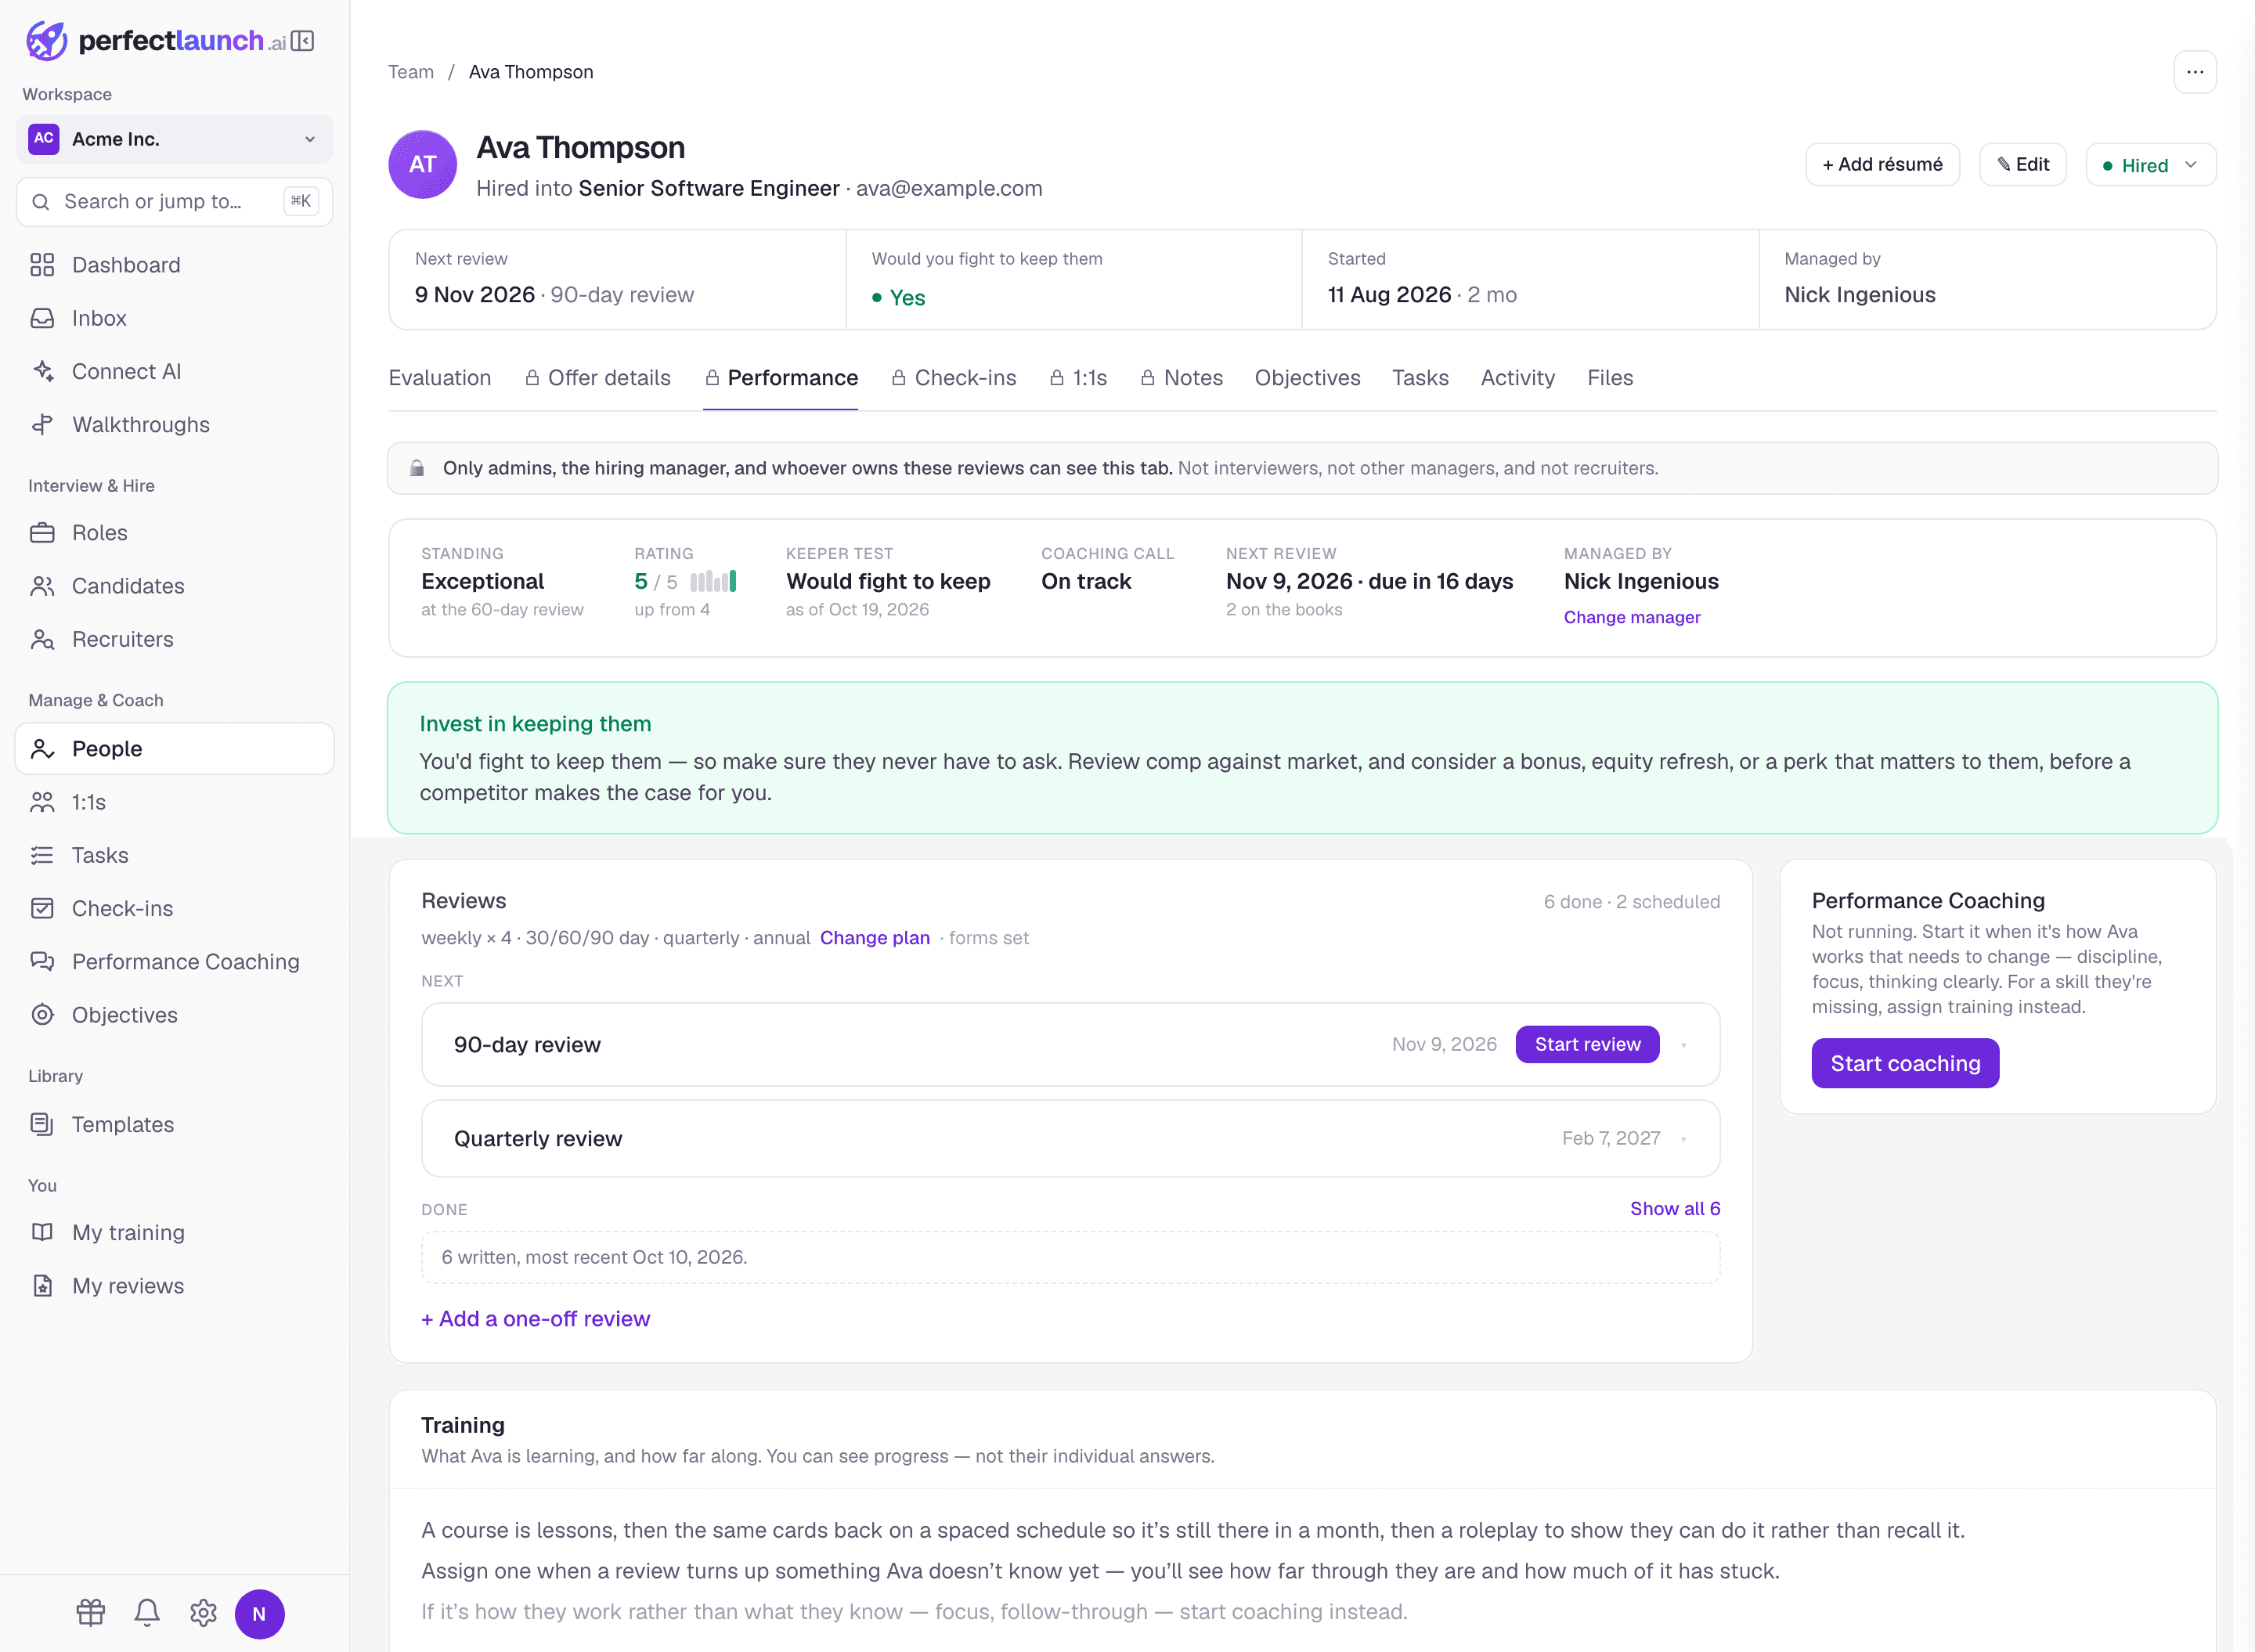
Task: Open the Files tab
Action: click(1610, 378)
